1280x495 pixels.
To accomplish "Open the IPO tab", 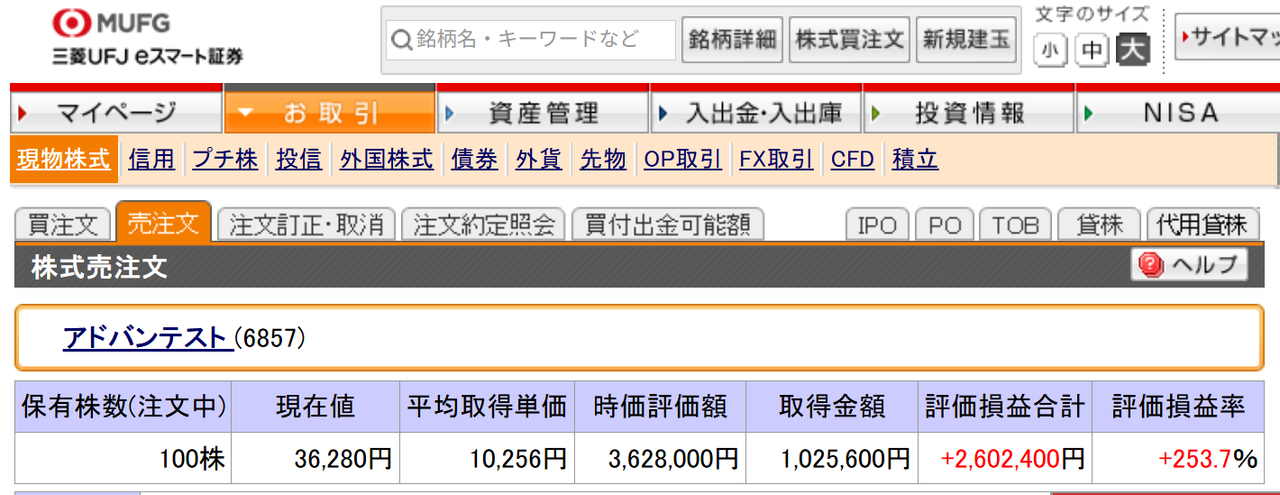I will (x=877, y=224).
